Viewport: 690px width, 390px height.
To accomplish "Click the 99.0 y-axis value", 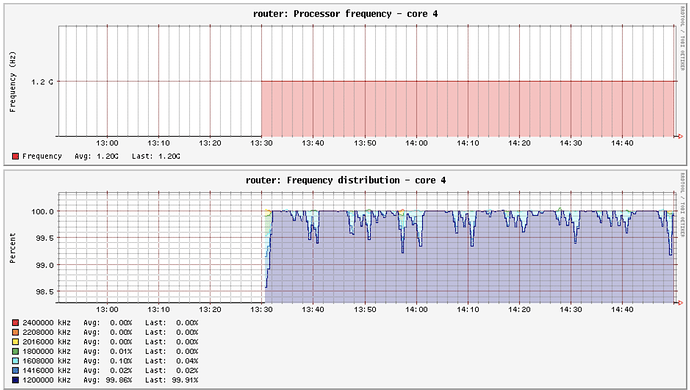I will click(45, 265).
